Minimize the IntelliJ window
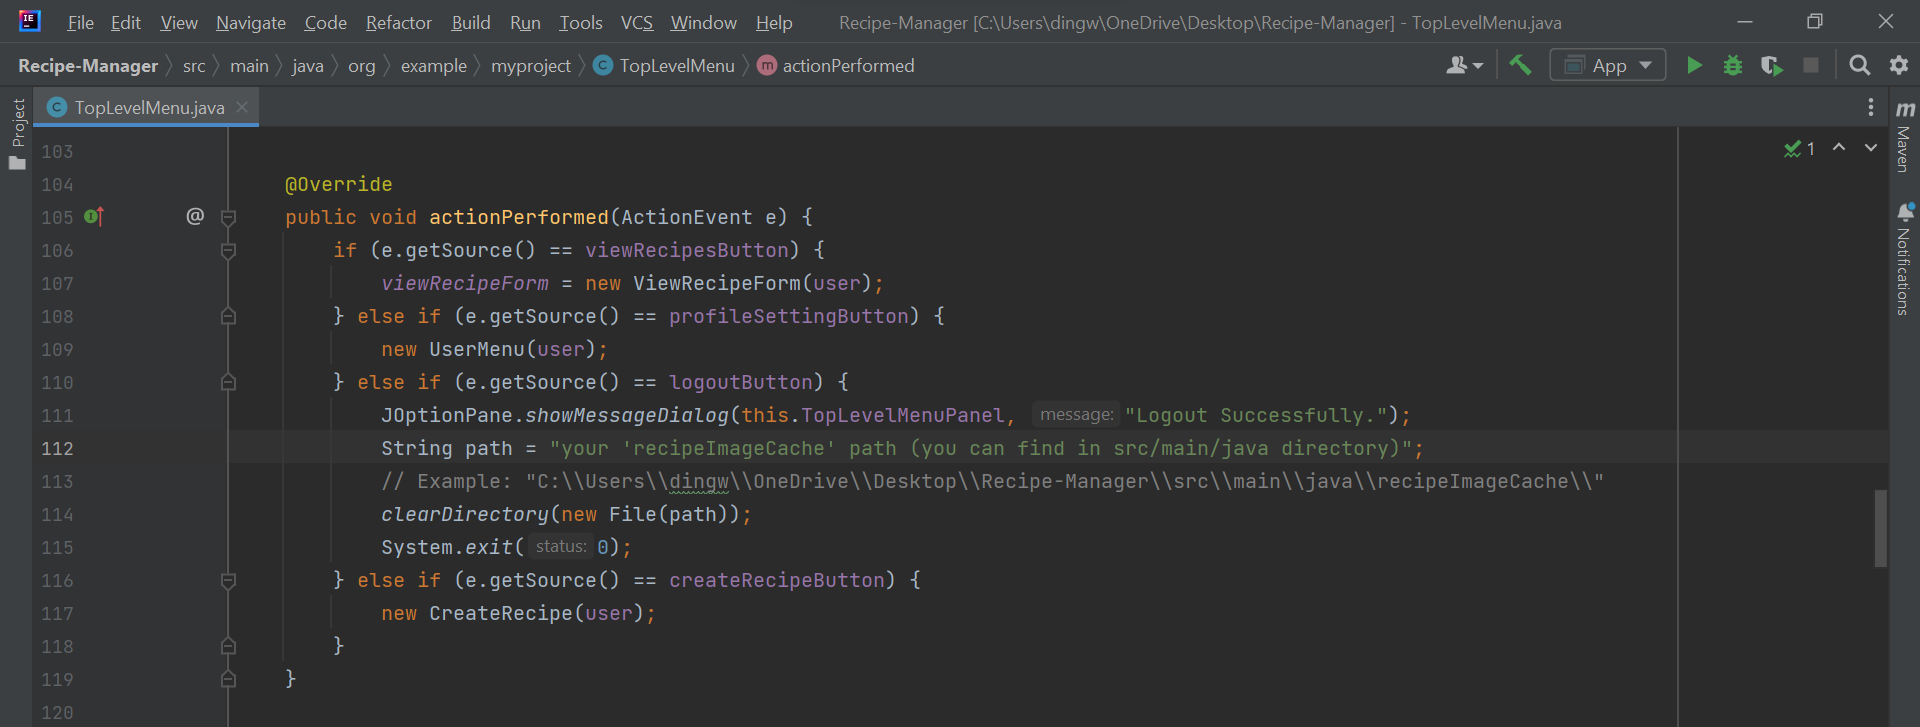1920x727 pixels. click(1745, 21)
